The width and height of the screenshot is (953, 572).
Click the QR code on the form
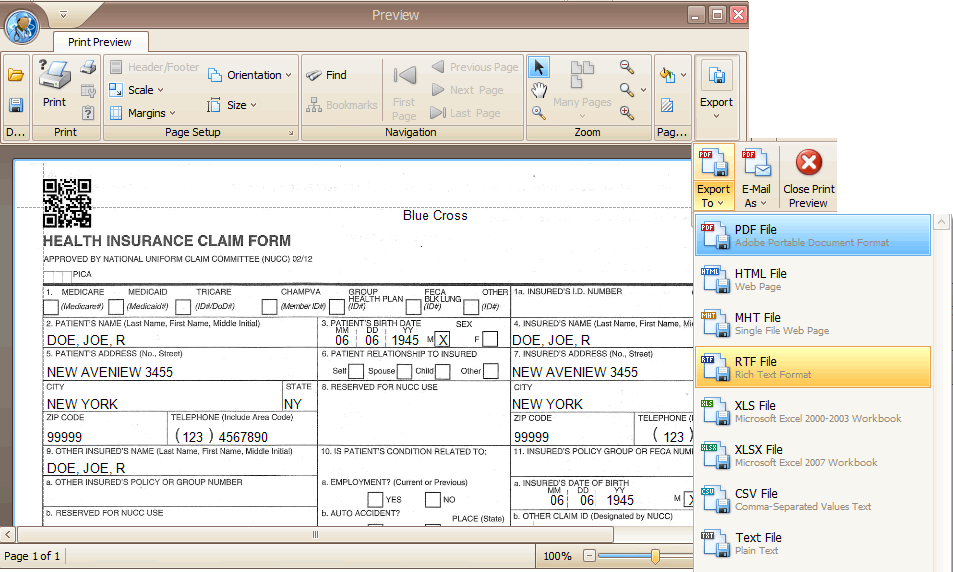[67, 204]
